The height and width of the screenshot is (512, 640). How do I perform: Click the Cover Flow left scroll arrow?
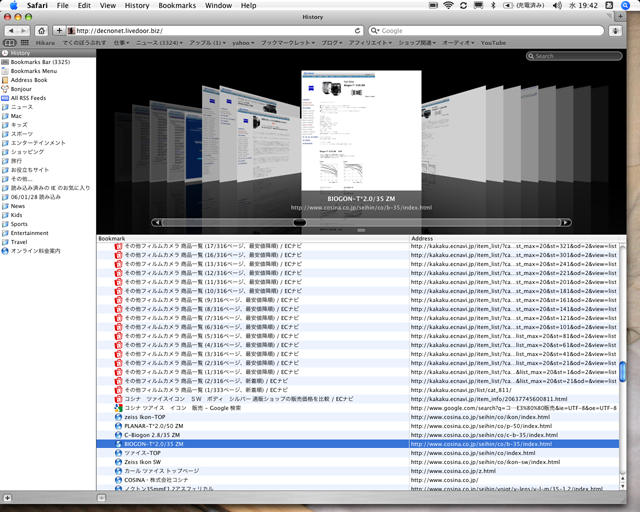[x=157, y=223]
